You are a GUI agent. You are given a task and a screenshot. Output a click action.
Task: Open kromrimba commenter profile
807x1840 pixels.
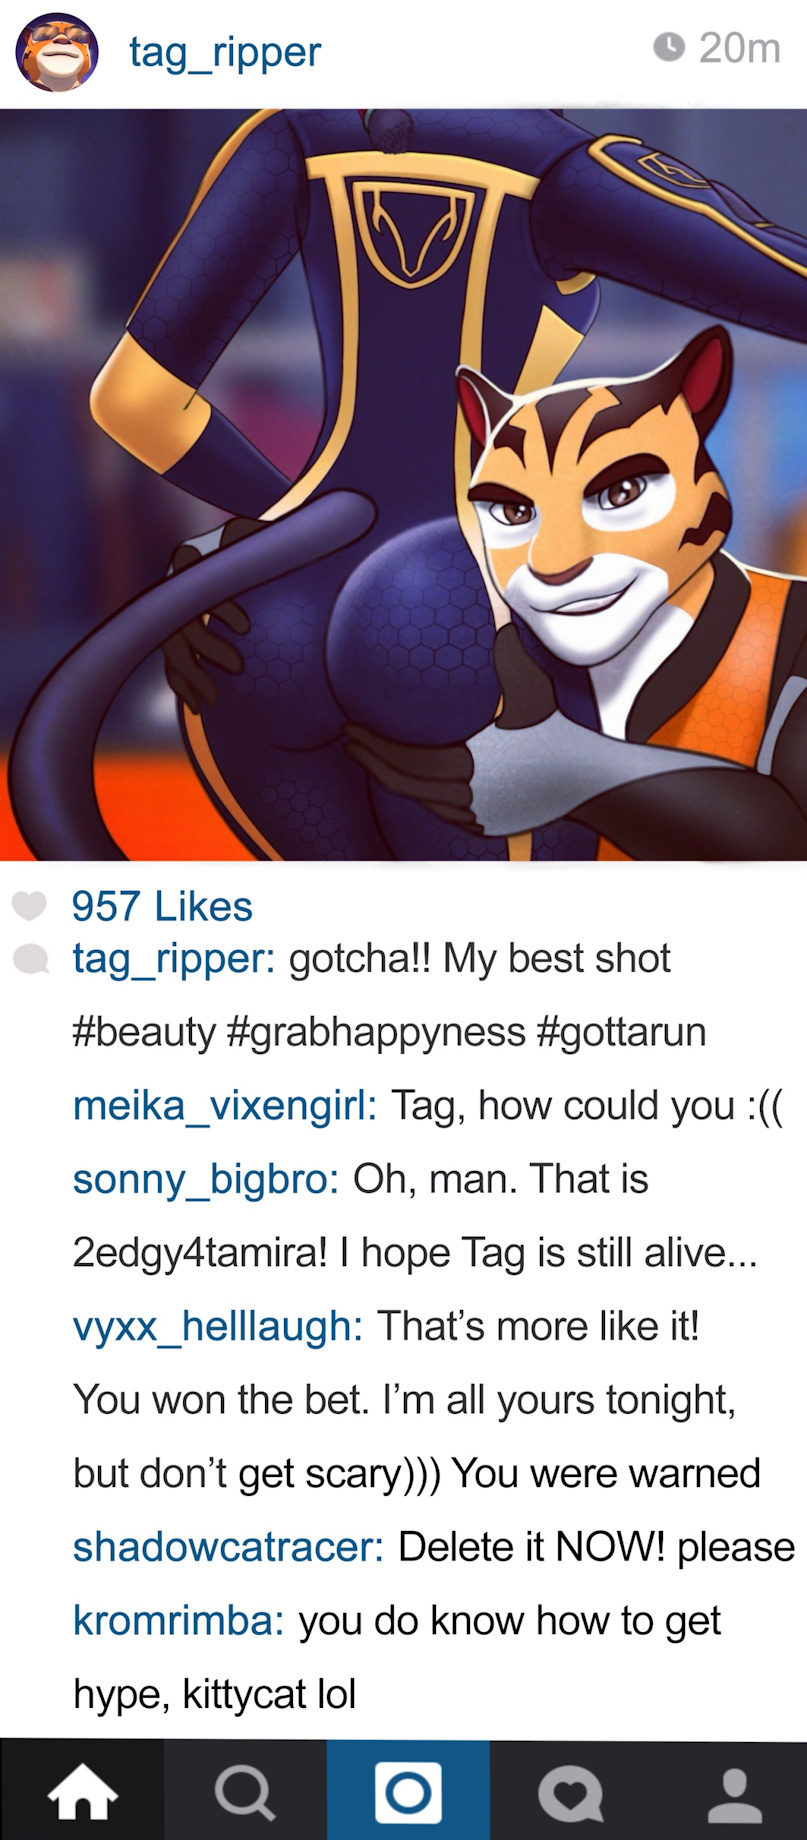click(179, 1621)
